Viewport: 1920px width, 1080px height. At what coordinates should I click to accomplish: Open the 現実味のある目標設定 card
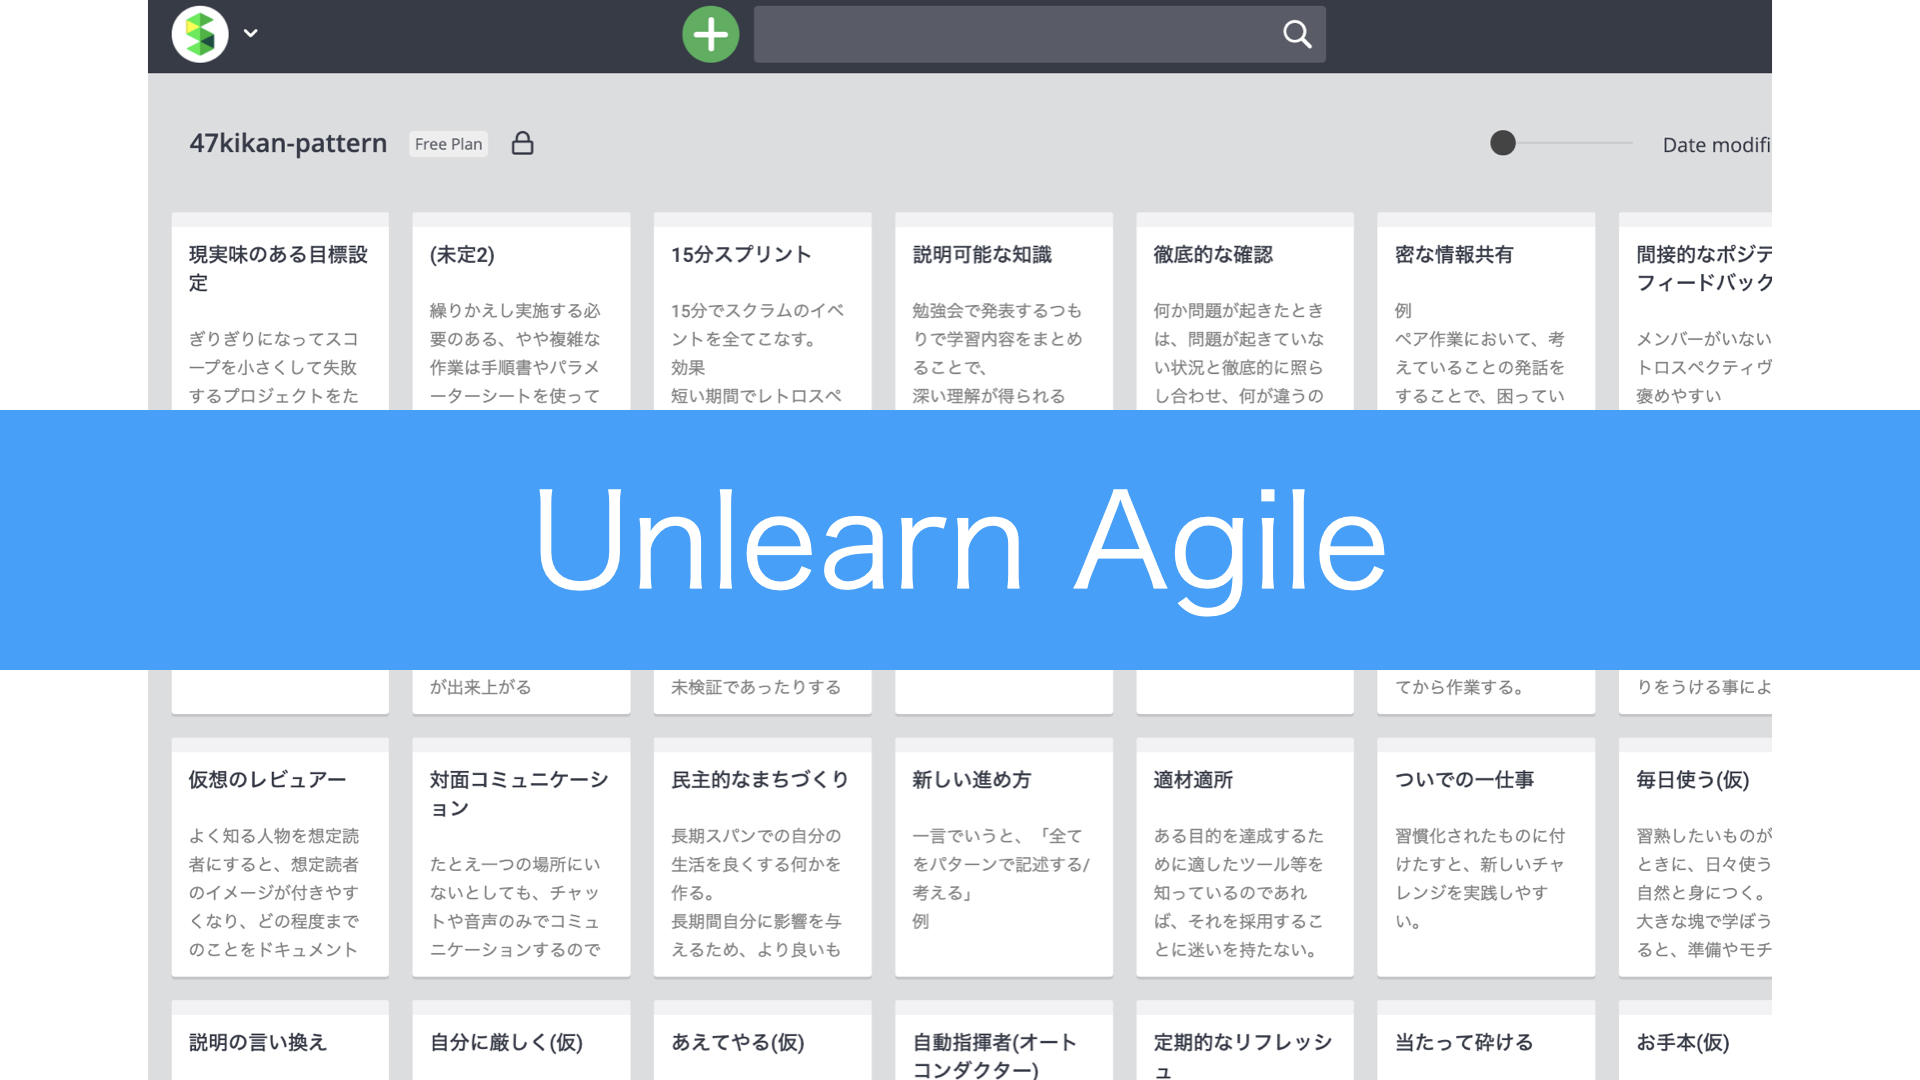click(280, 311)
